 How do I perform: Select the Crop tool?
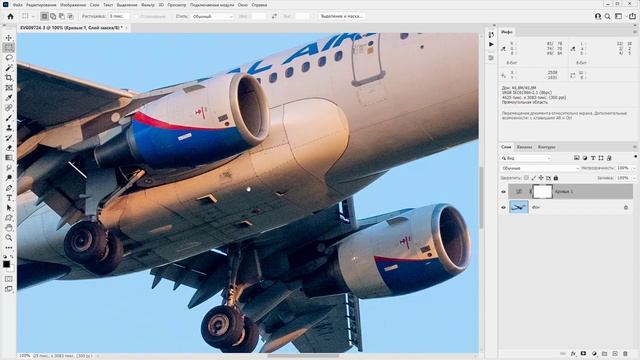coord(9,78)
